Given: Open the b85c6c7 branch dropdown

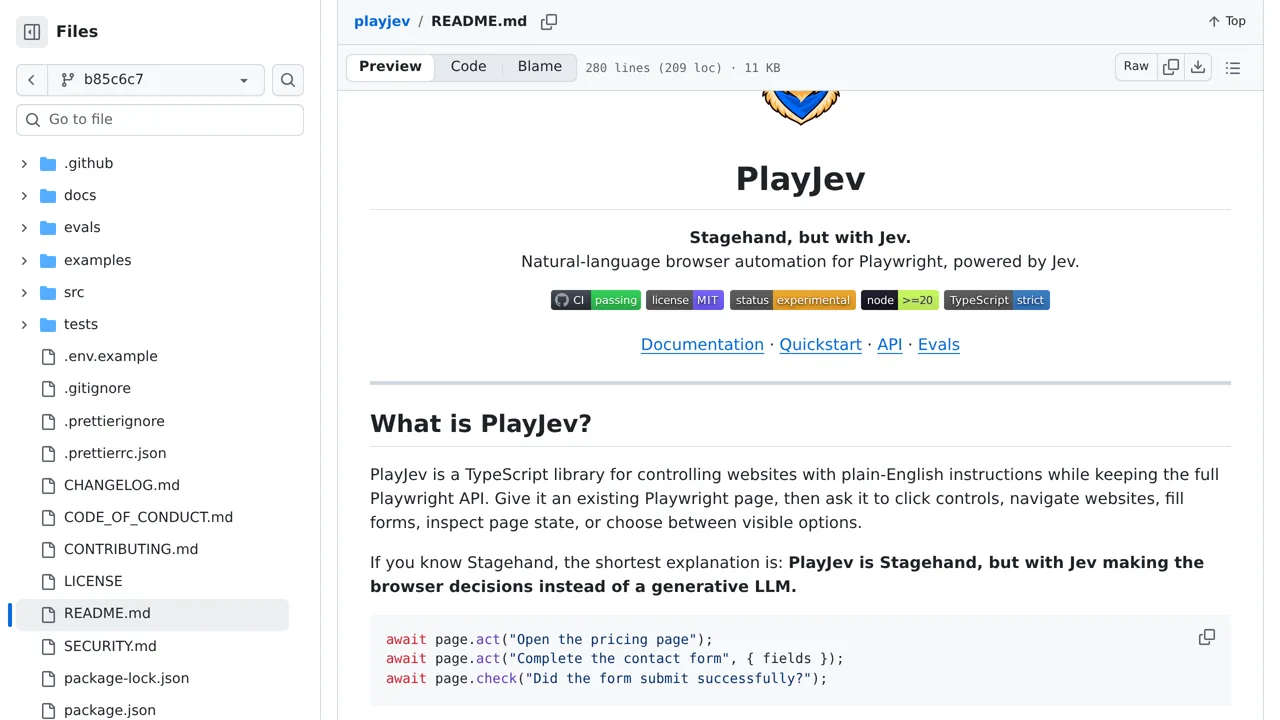Looking at the screenshot, I should coord(156,80).
